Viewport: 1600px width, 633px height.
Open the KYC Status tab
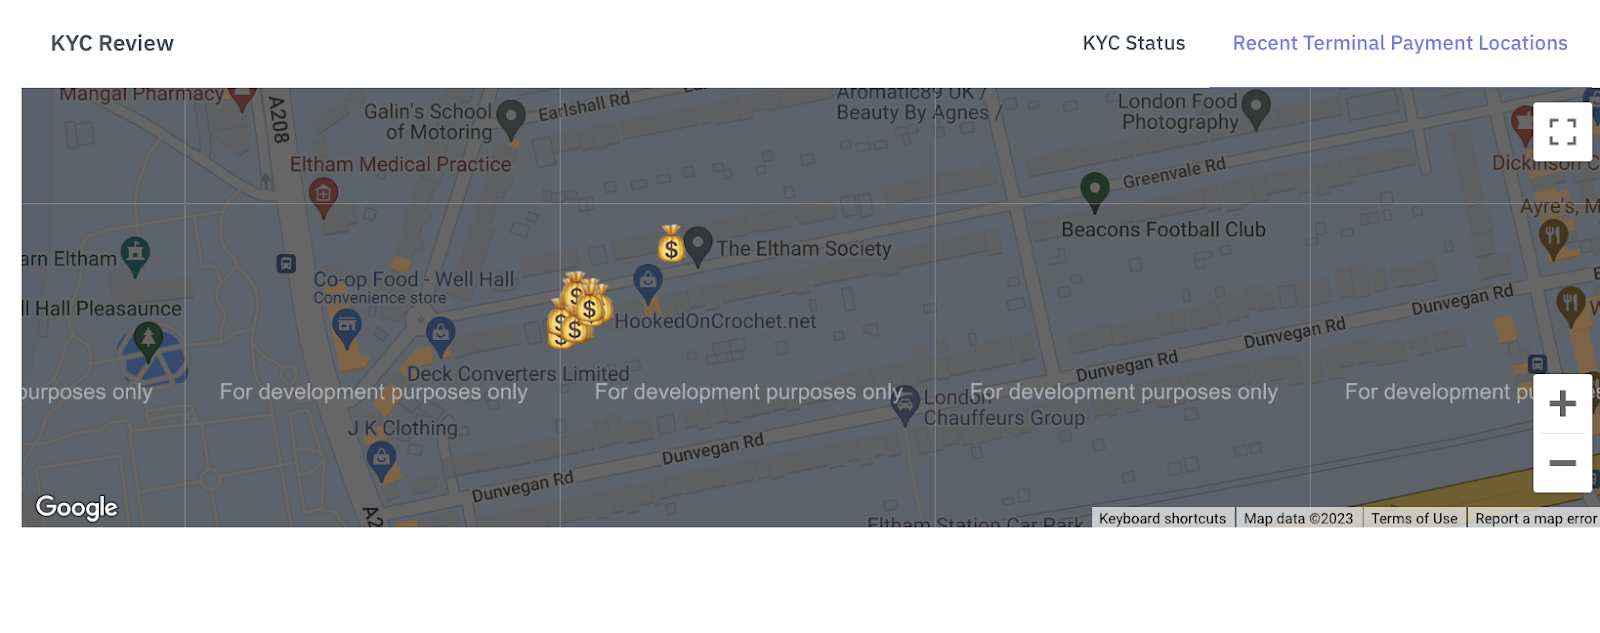tap(1133, 43)
